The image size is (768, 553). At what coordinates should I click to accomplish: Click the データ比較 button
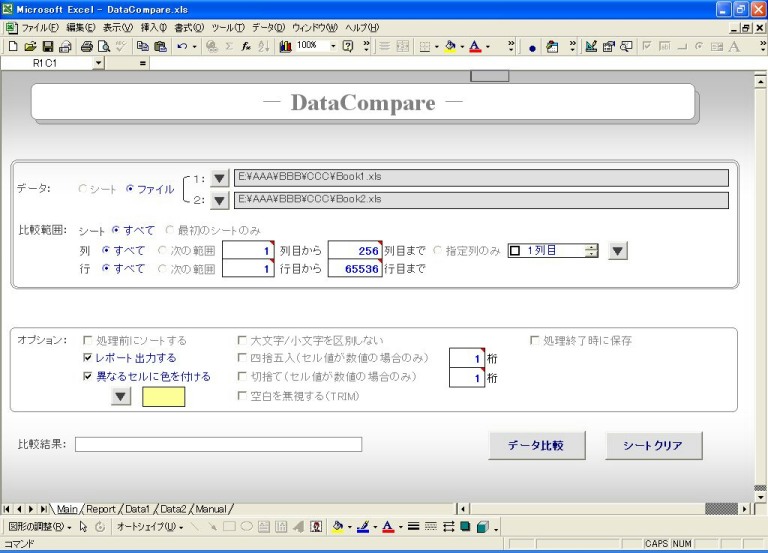(536, 446)
